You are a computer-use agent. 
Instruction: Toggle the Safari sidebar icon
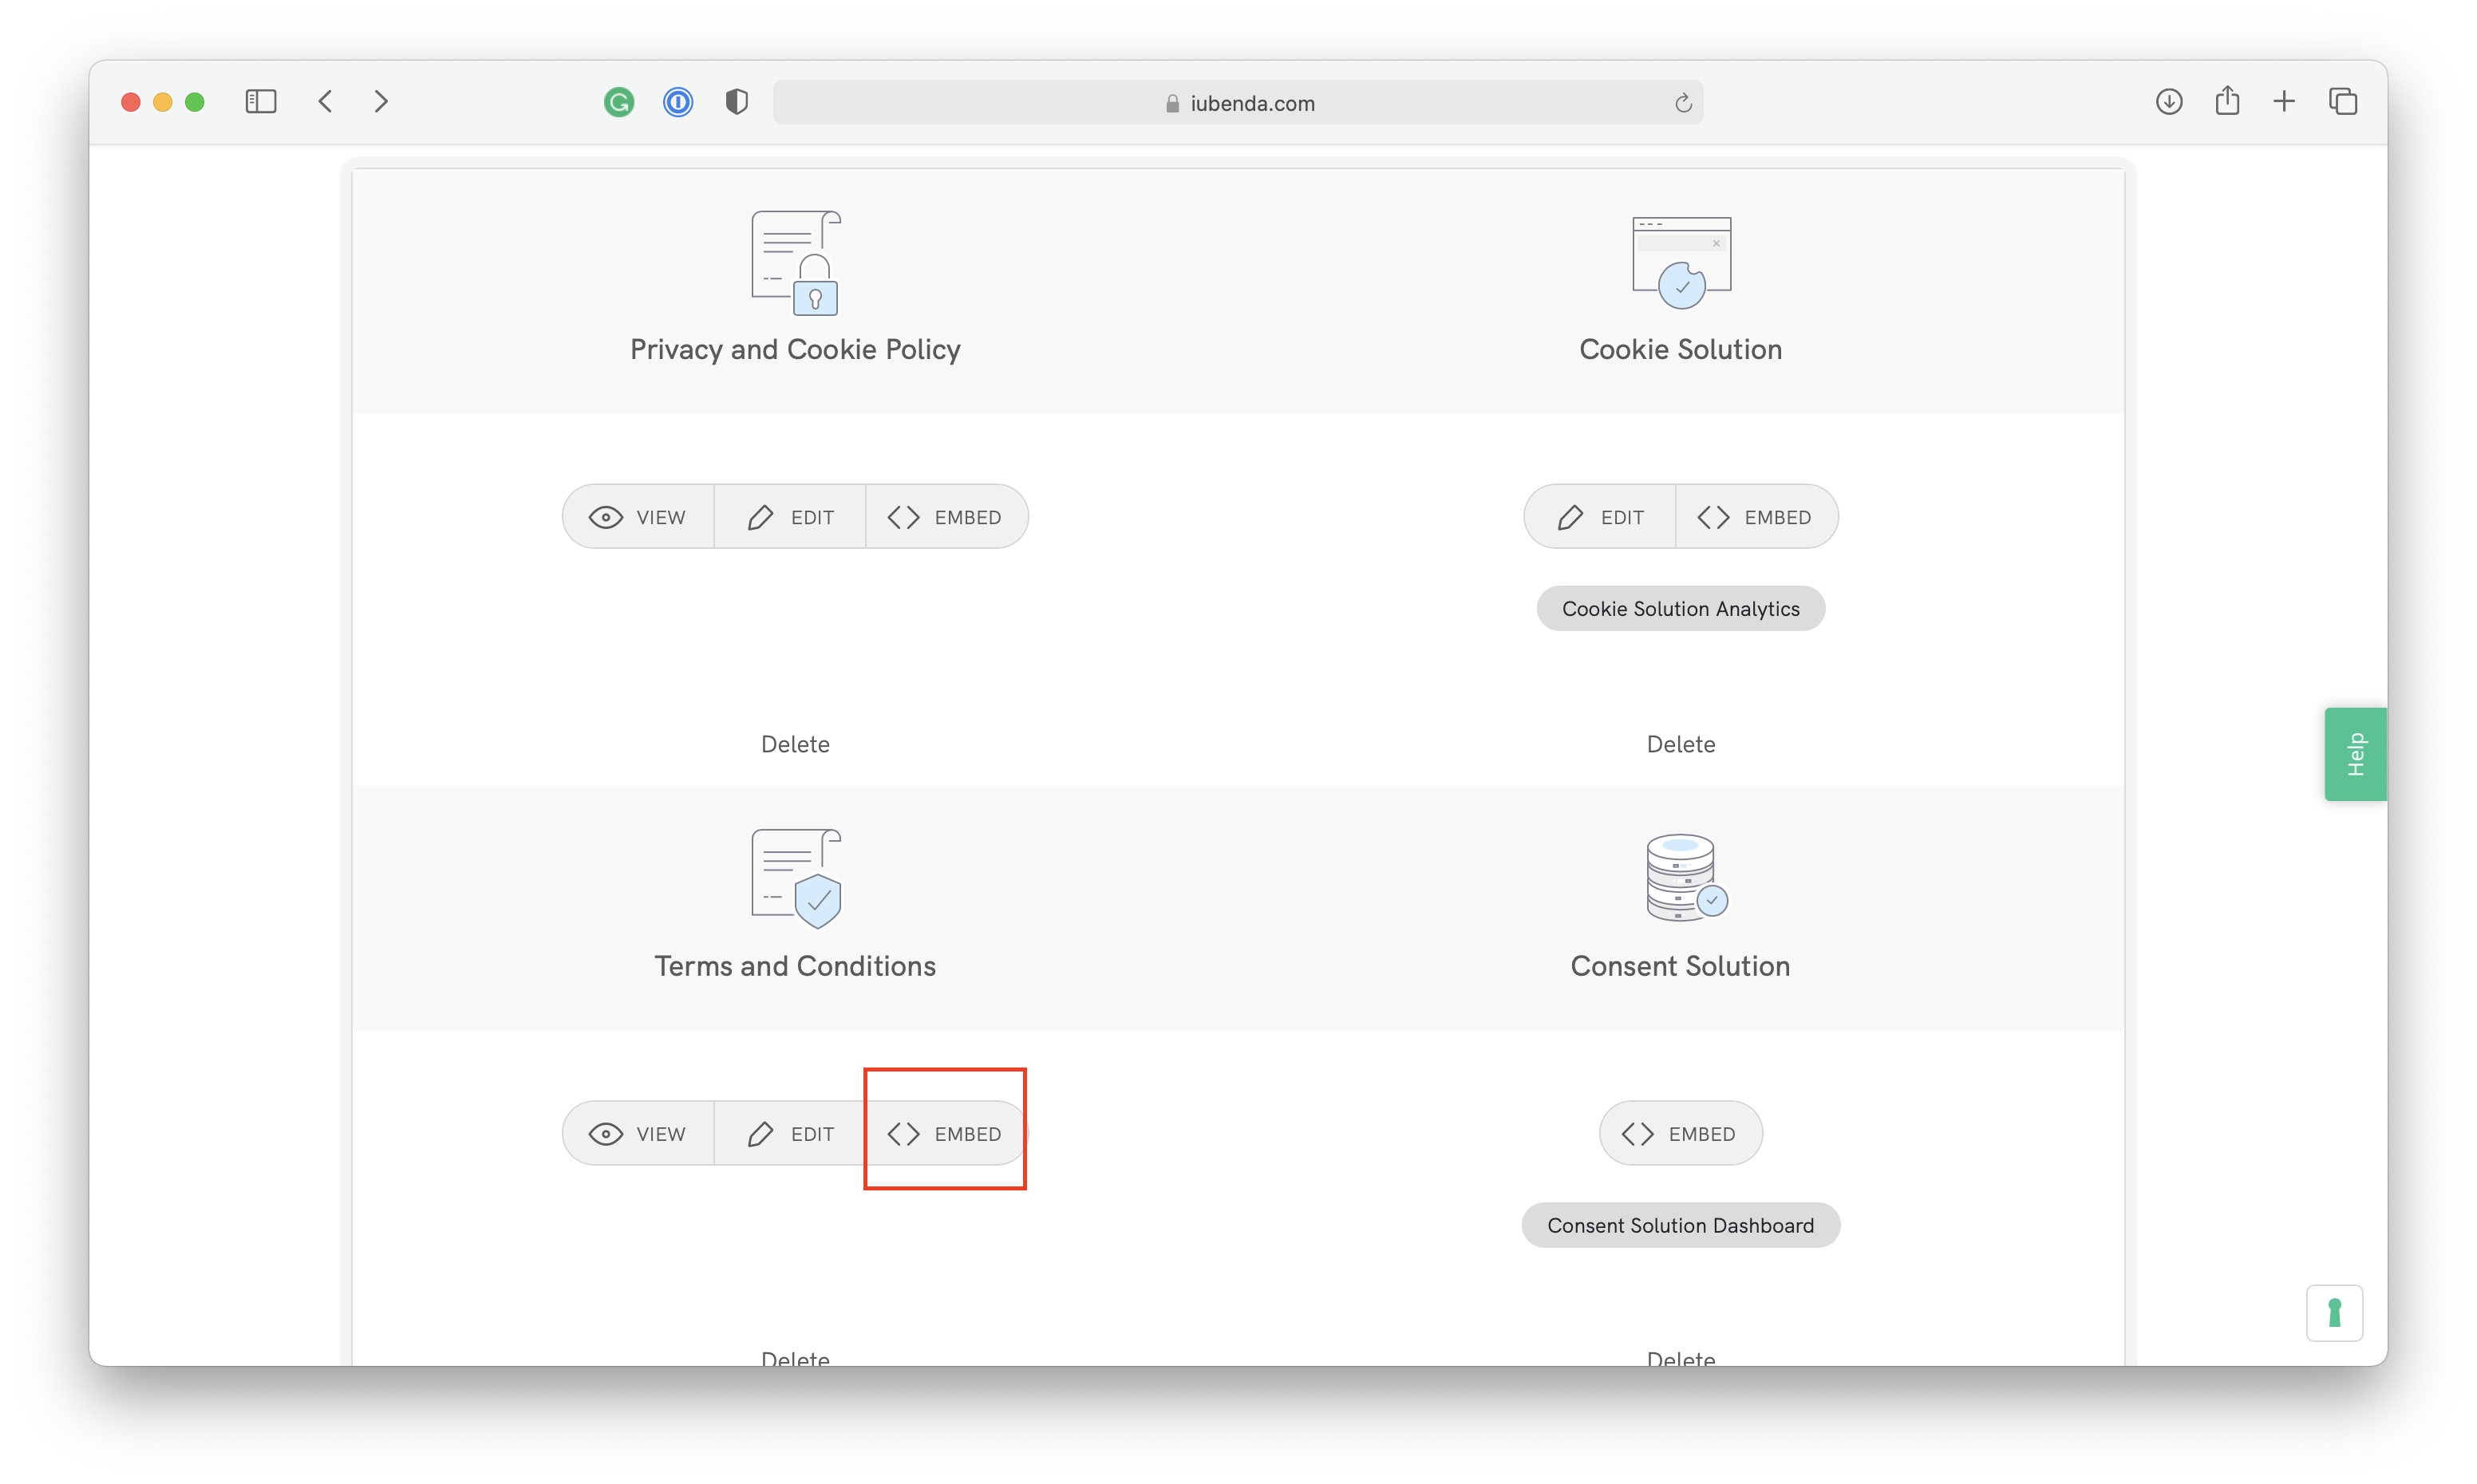[x=261, y=102]
